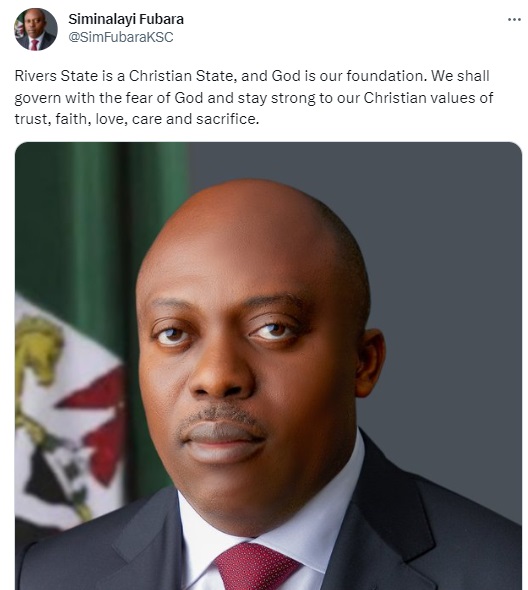Click the tweet text paragraph

click(254, 97)
